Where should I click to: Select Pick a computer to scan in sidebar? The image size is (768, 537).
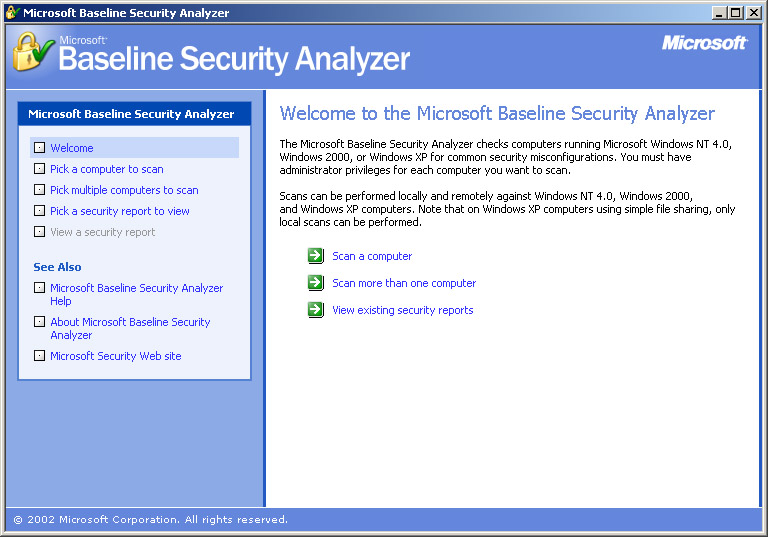pos(107,169)
